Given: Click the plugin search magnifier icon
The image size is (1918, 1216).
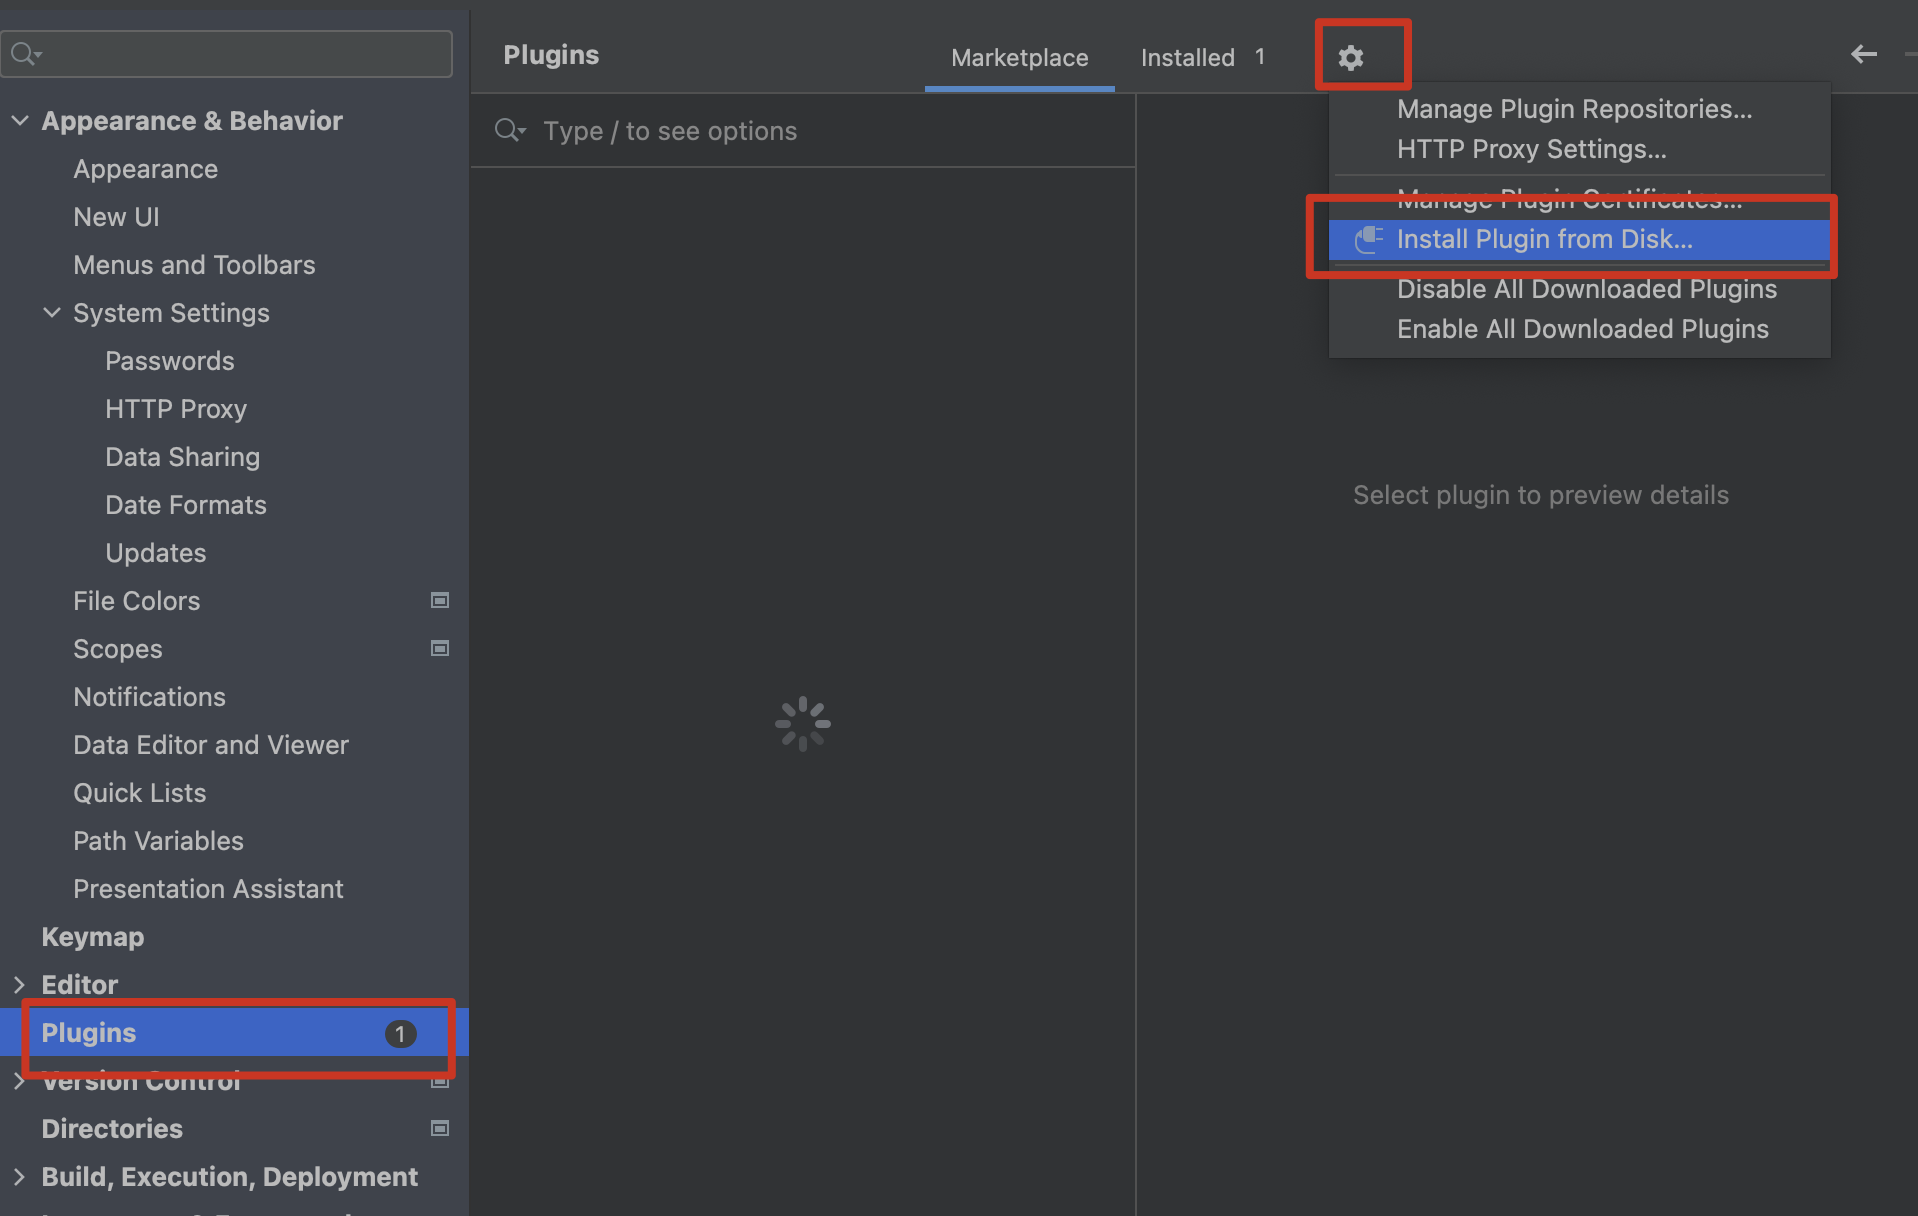Looking at the screenshot, I should pyautogui.click(x=509, y=131).
